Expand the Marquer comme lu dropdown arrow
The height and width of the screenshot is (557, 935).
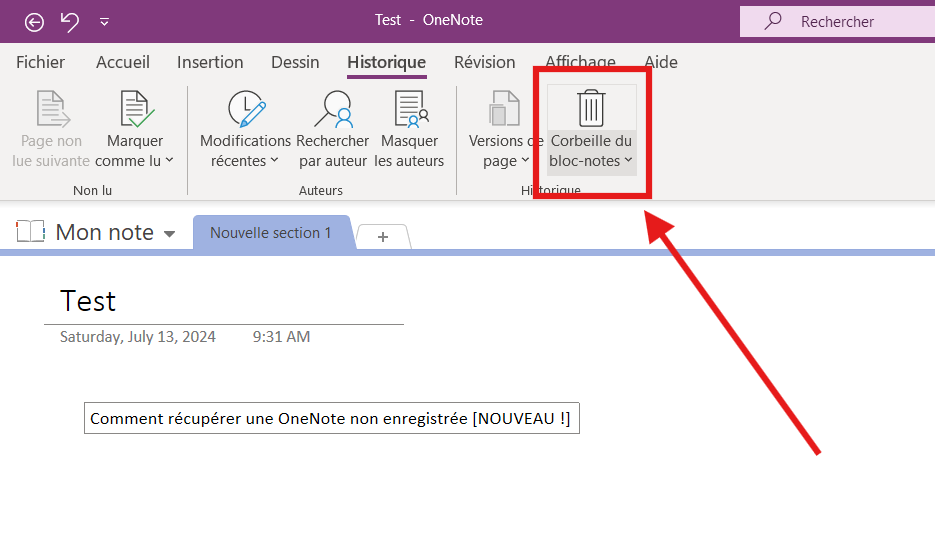[x=169, y=160]
